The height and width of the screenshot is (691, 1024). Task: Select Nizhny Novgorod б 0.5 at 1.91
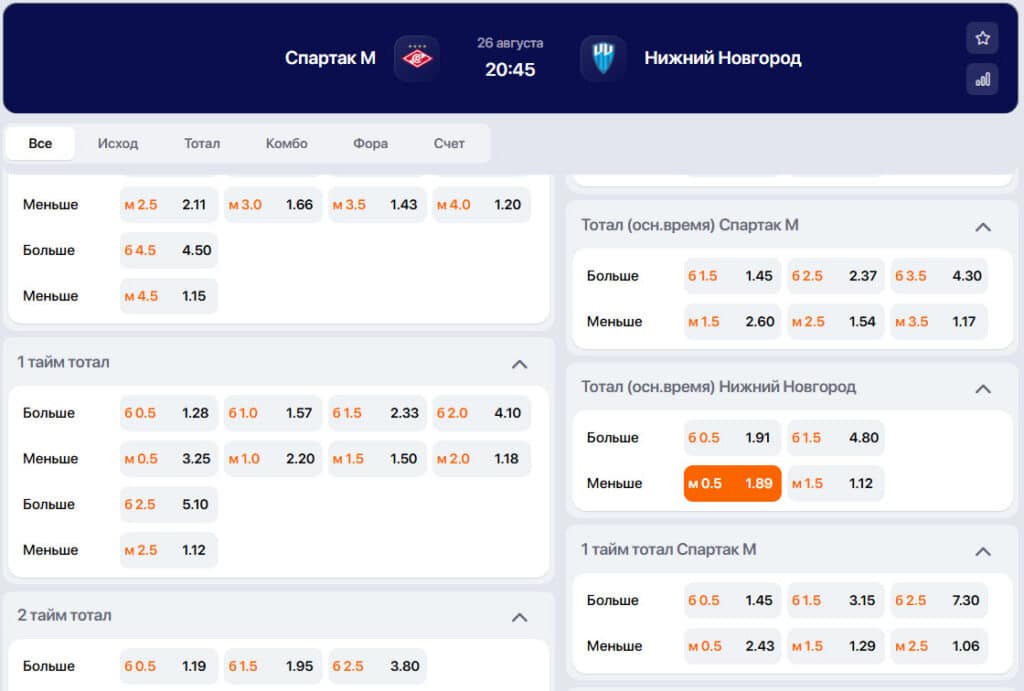pyautogui.click(x=732, y=438)
